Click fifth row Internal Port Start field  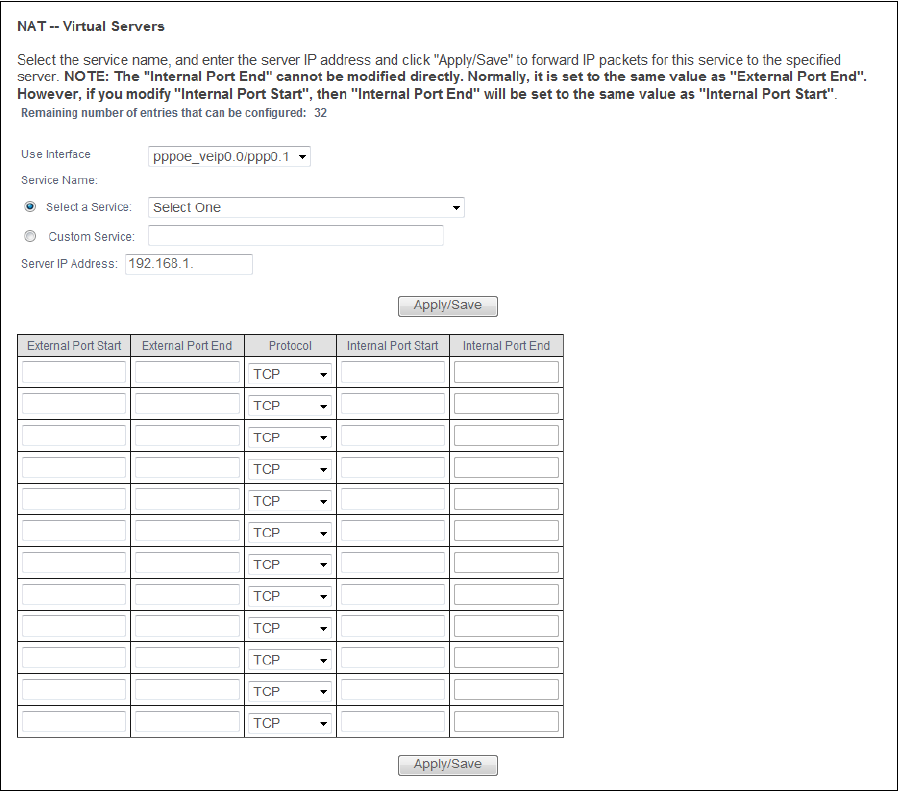click(393, 499)
